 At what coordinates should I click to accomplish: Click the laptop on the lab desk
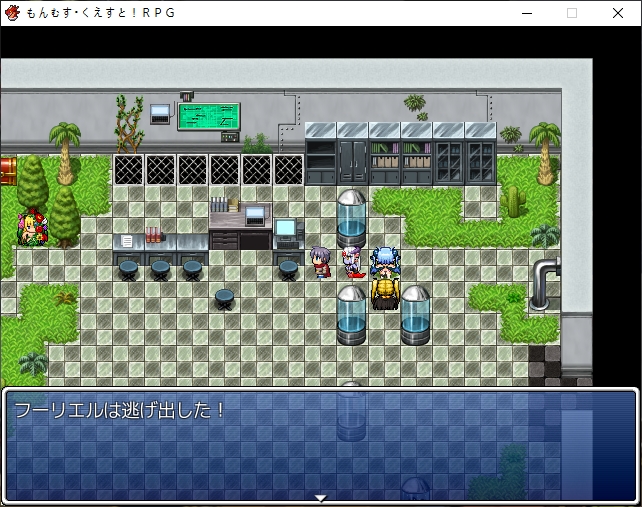(255, 215)
